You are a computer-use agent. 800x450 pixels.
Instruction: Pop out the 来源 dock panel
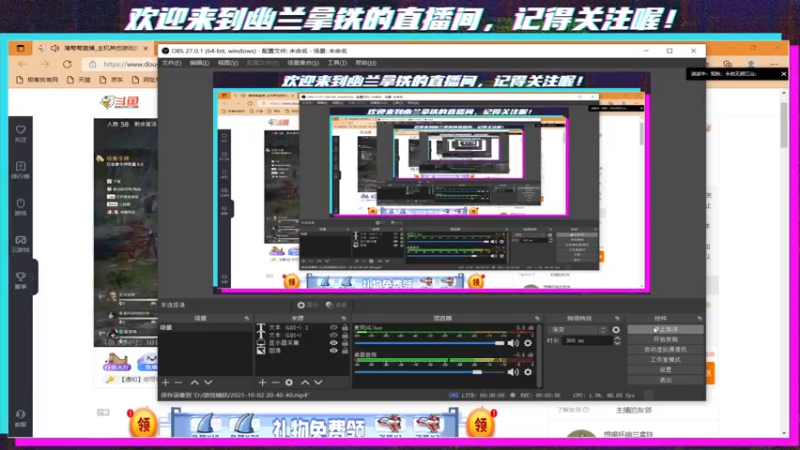pyautogui.click(x=343, y=318)
